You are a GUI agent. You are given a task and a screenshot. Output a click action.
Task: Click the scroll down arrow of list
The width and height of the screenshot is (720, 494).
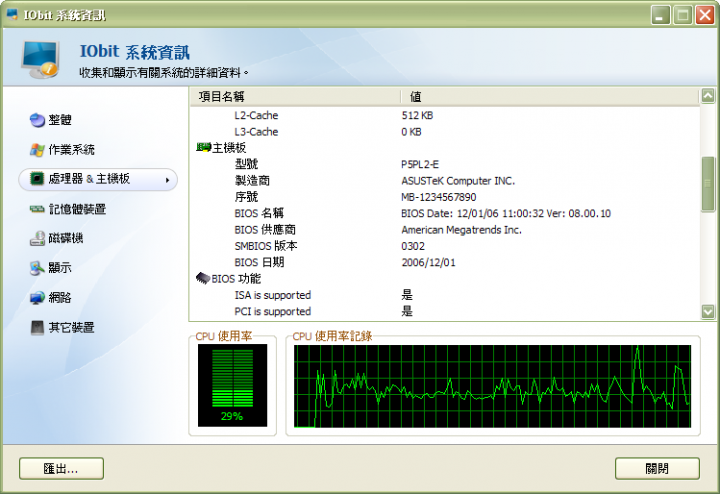[x=708, y=312]
